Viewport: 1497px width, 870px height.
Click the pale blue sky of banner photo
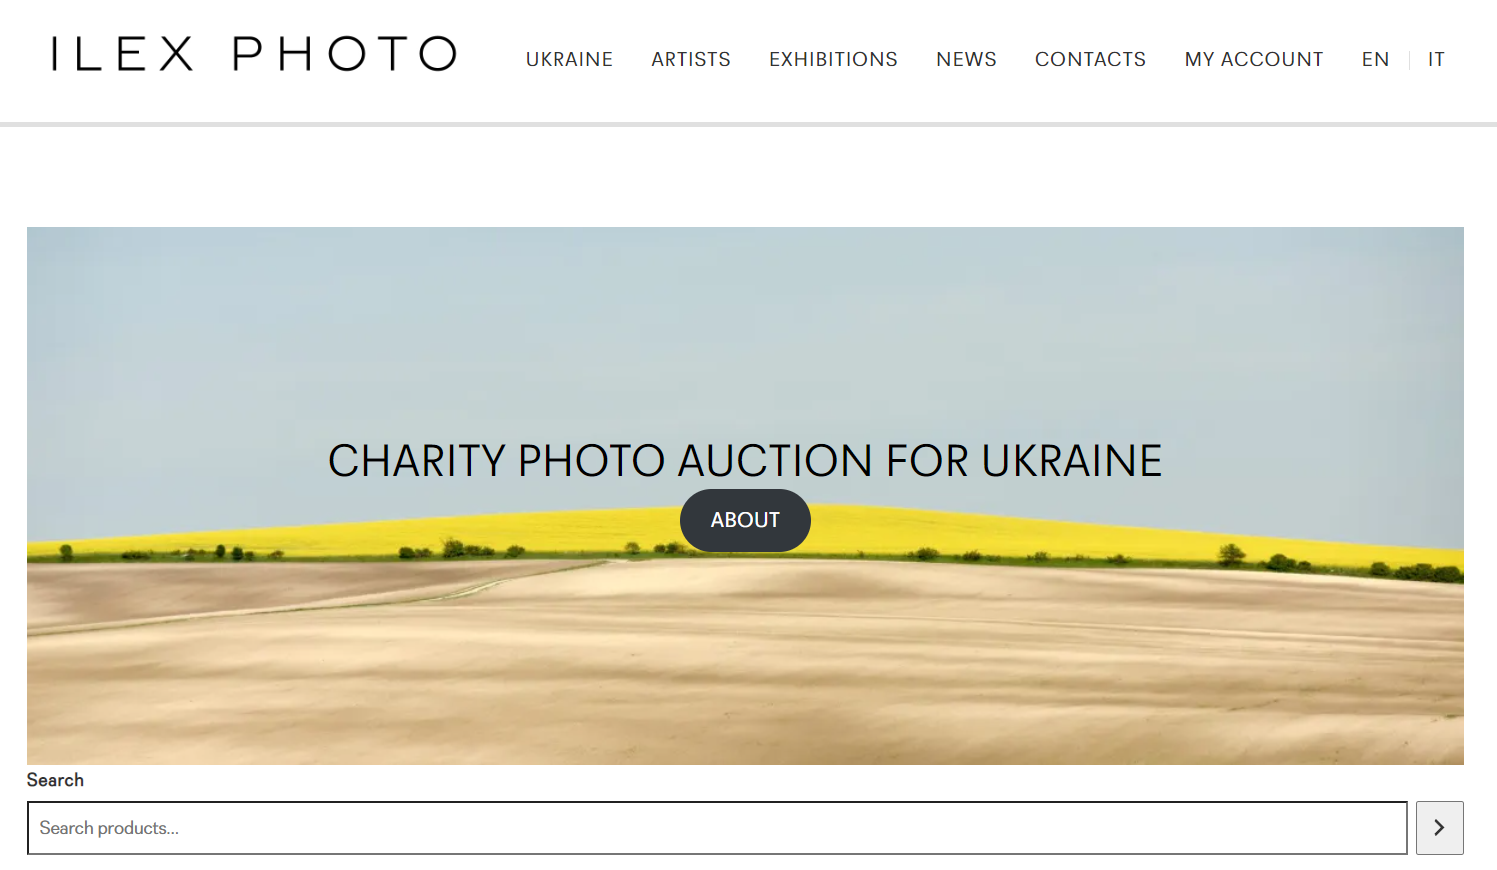point(745,330)
